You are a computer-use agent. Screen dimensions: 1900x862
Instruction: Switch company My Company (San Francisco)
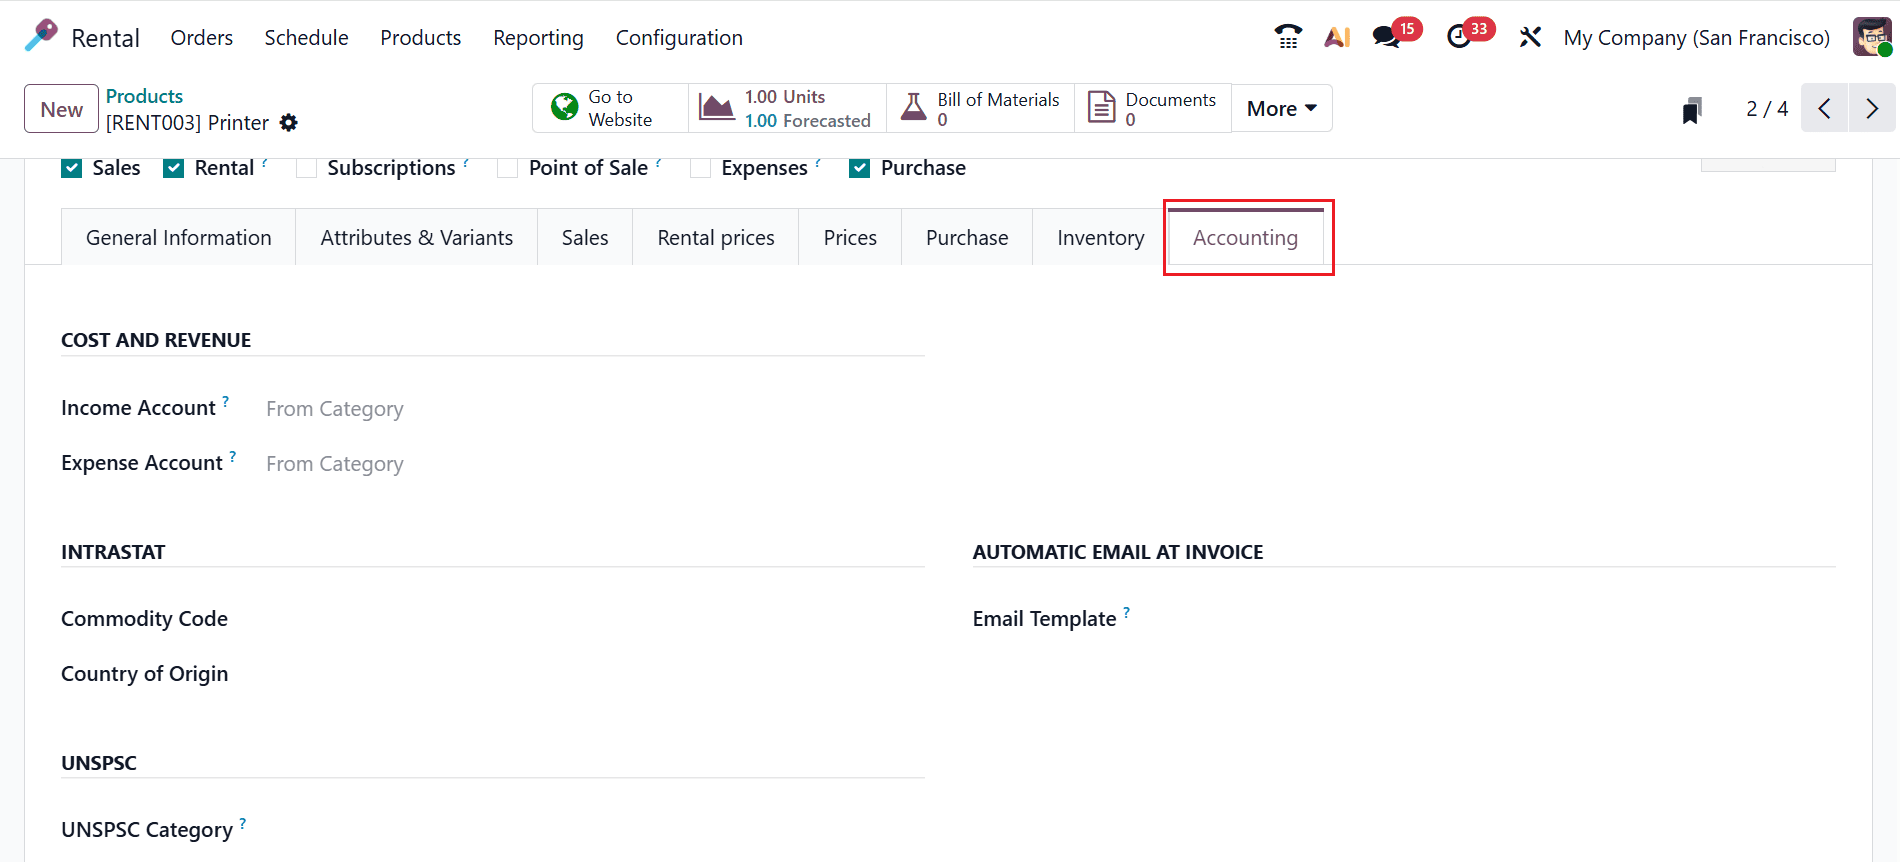[x=1697, y=37]
